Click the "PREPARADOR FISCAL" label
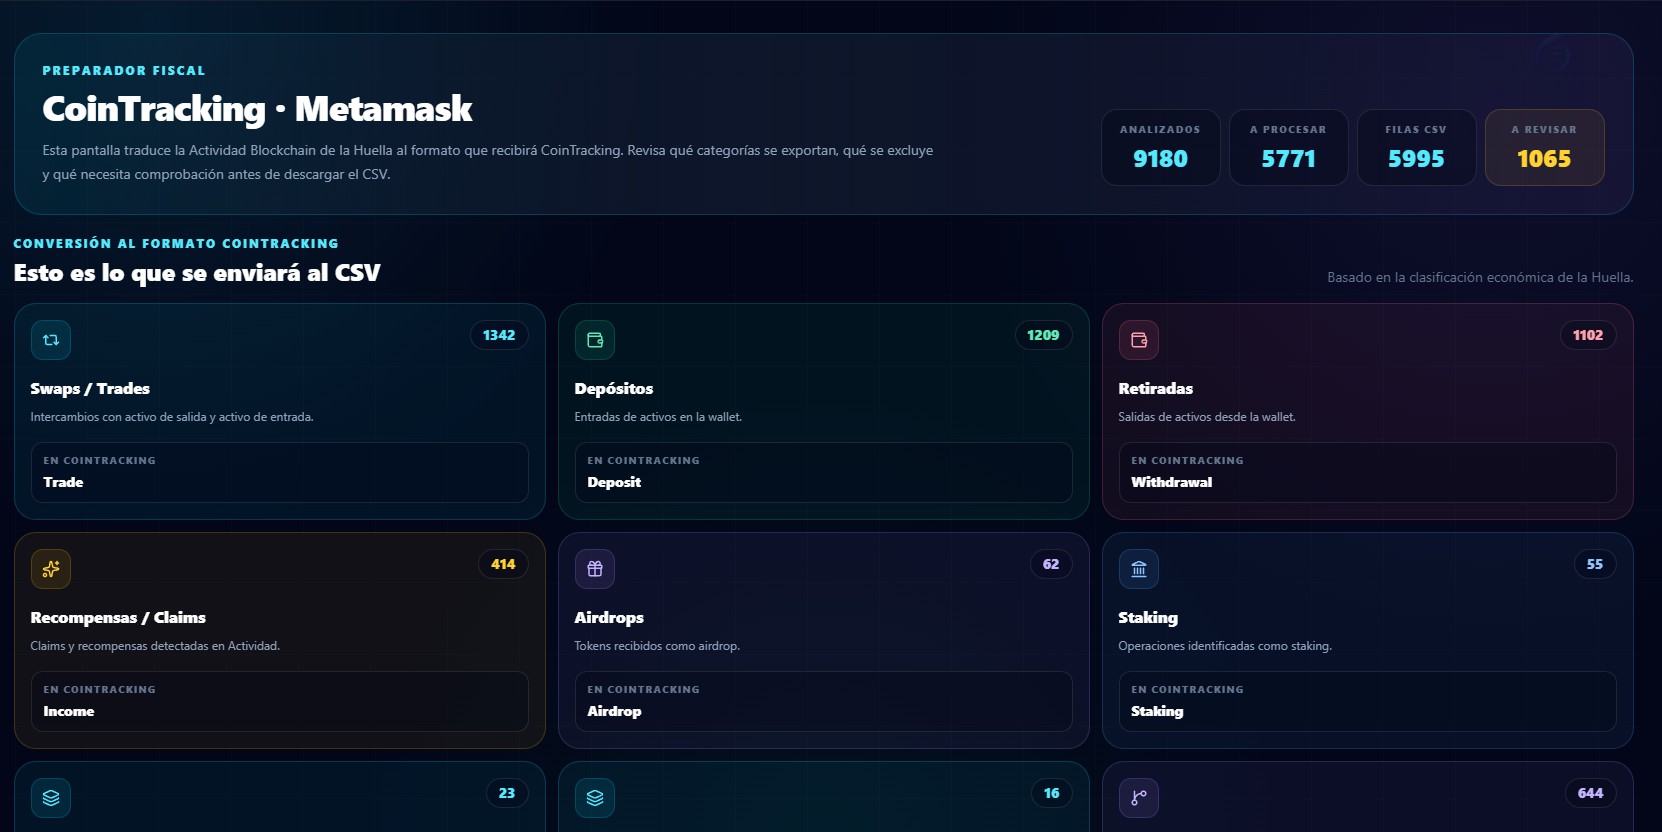The height and width of the screenshot is (832, 1662). pyautogui.click(x=124, y=71)
